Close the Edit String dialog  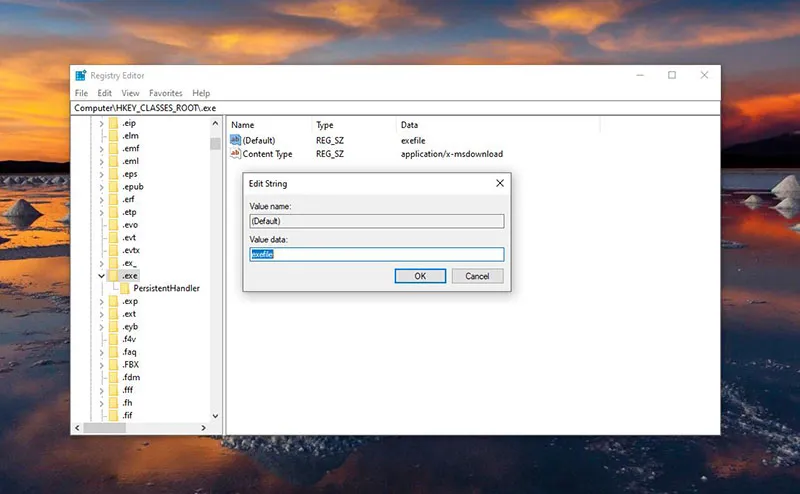pos(499,184)
